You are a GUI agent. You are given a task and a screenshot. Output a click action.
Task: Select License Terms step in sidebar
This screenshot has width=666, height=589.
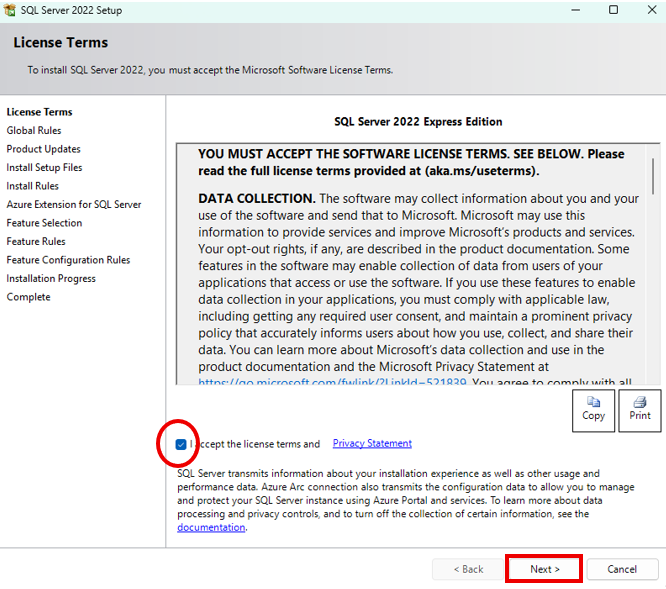click(x=40, y=112)
